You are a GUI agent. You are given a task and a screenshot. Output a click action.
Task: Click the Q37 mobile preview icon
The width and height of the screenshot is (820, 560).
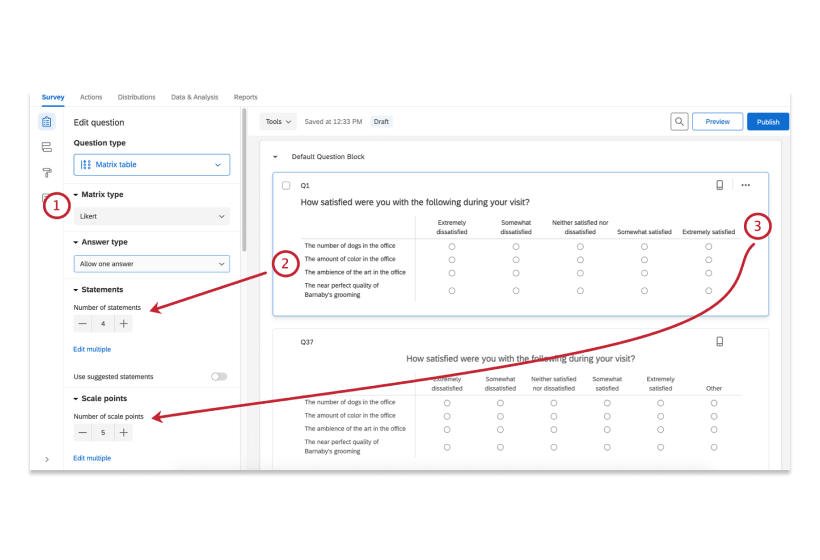719,341
